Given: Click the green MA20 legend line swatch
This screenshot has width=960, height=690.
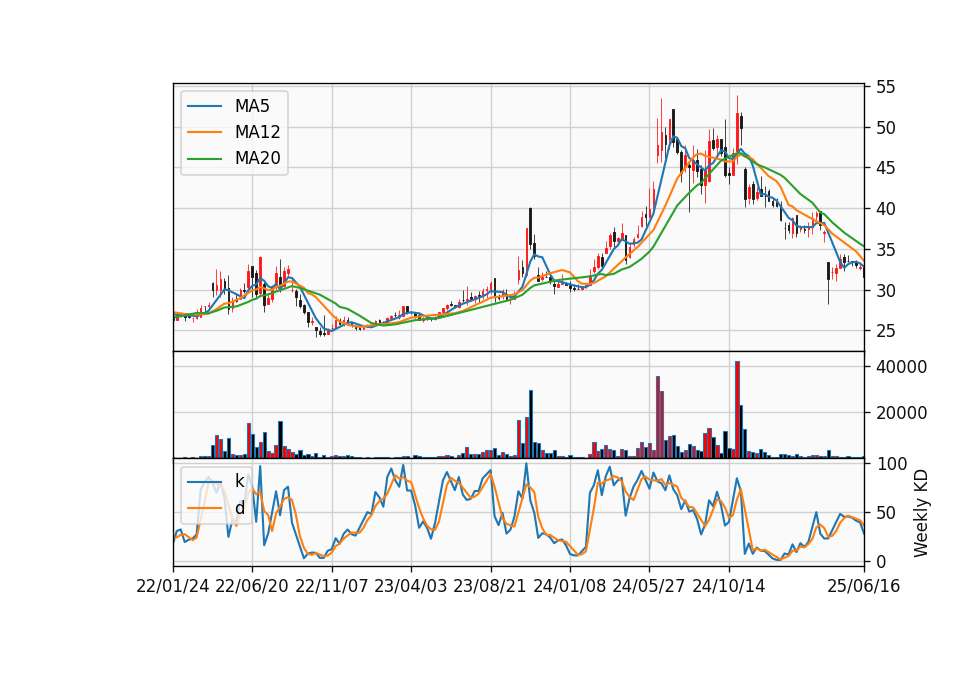Looking at the screenshot, I should [204, 159].
